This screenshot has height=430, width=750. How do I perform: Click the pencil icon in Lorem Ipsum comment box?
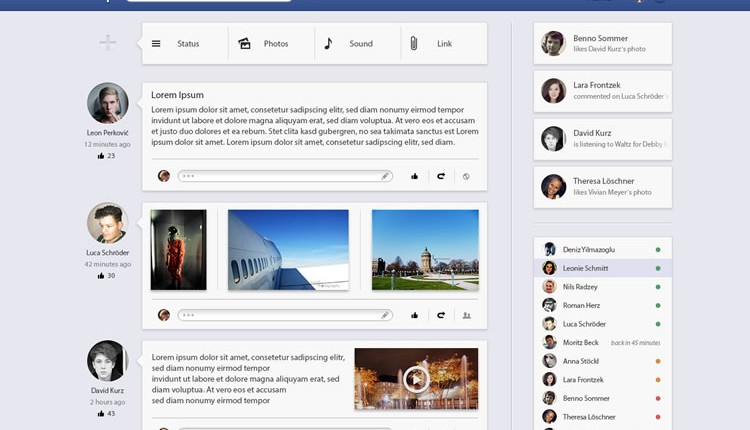[385, 176]
